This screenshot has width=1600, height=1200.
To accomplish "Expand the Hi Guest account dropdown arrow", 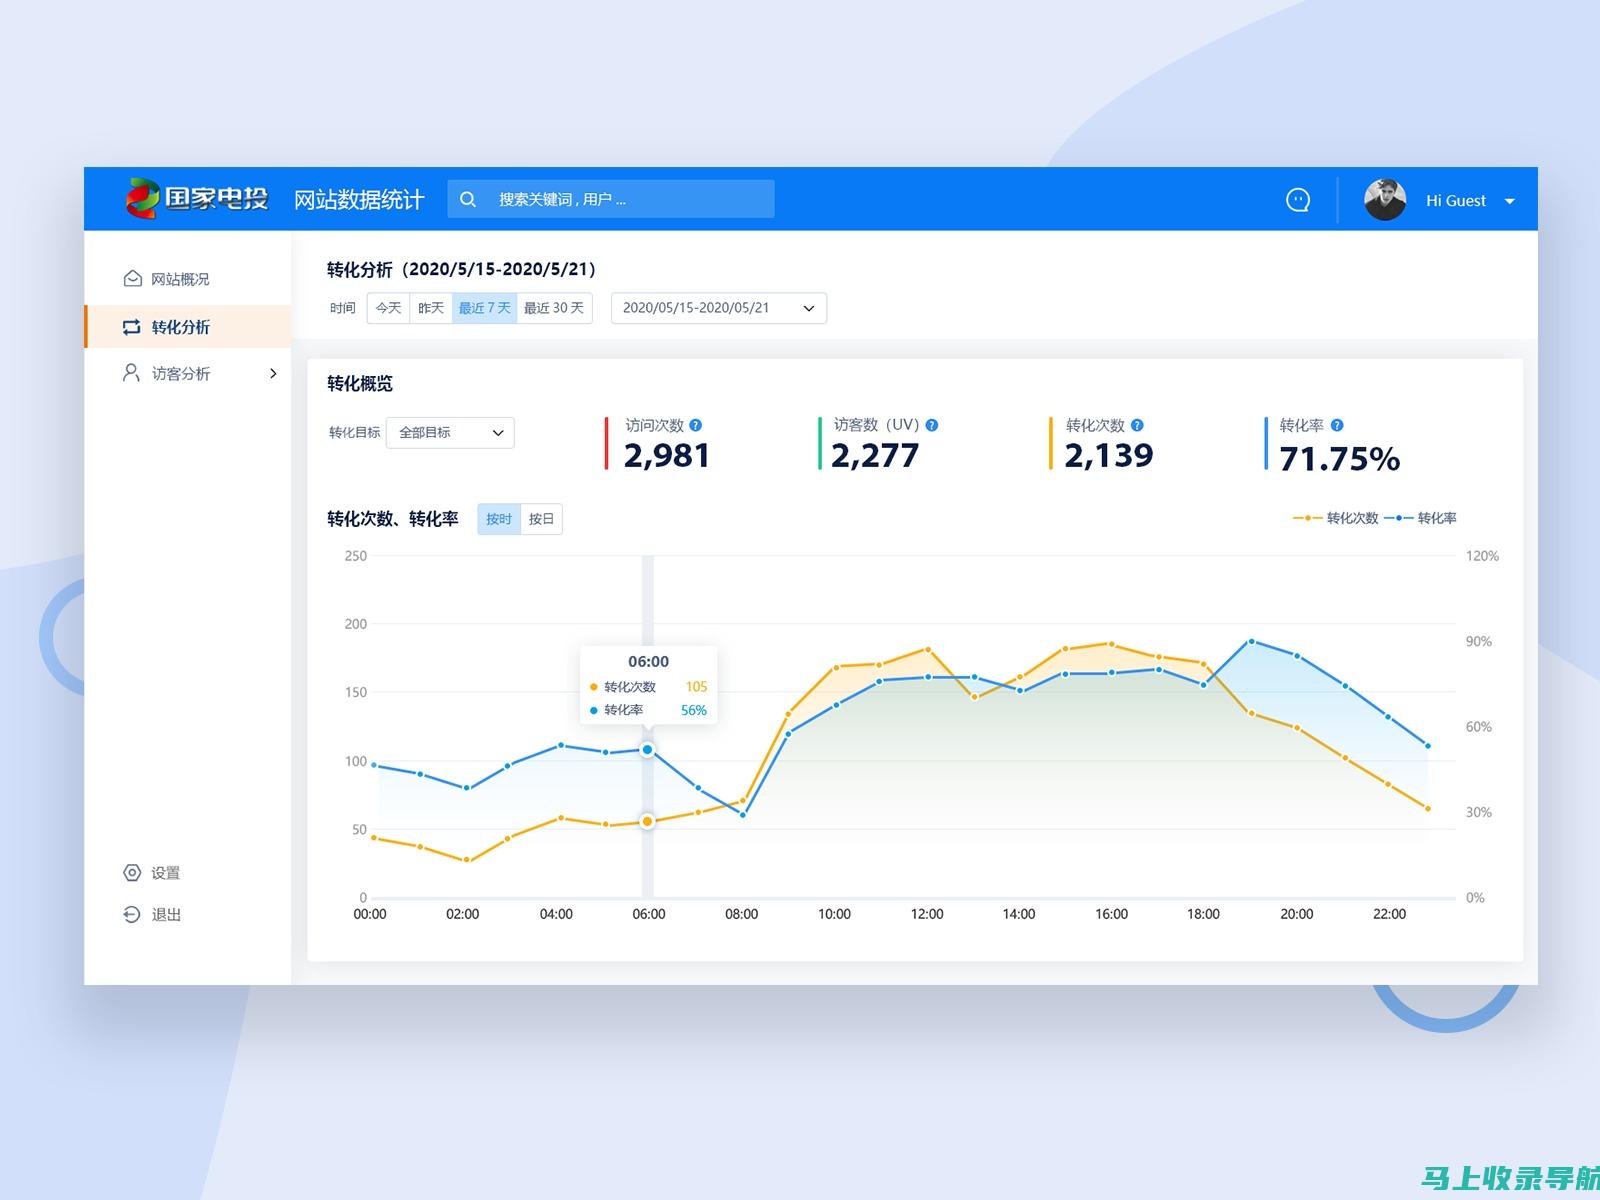I will 1510,201.
